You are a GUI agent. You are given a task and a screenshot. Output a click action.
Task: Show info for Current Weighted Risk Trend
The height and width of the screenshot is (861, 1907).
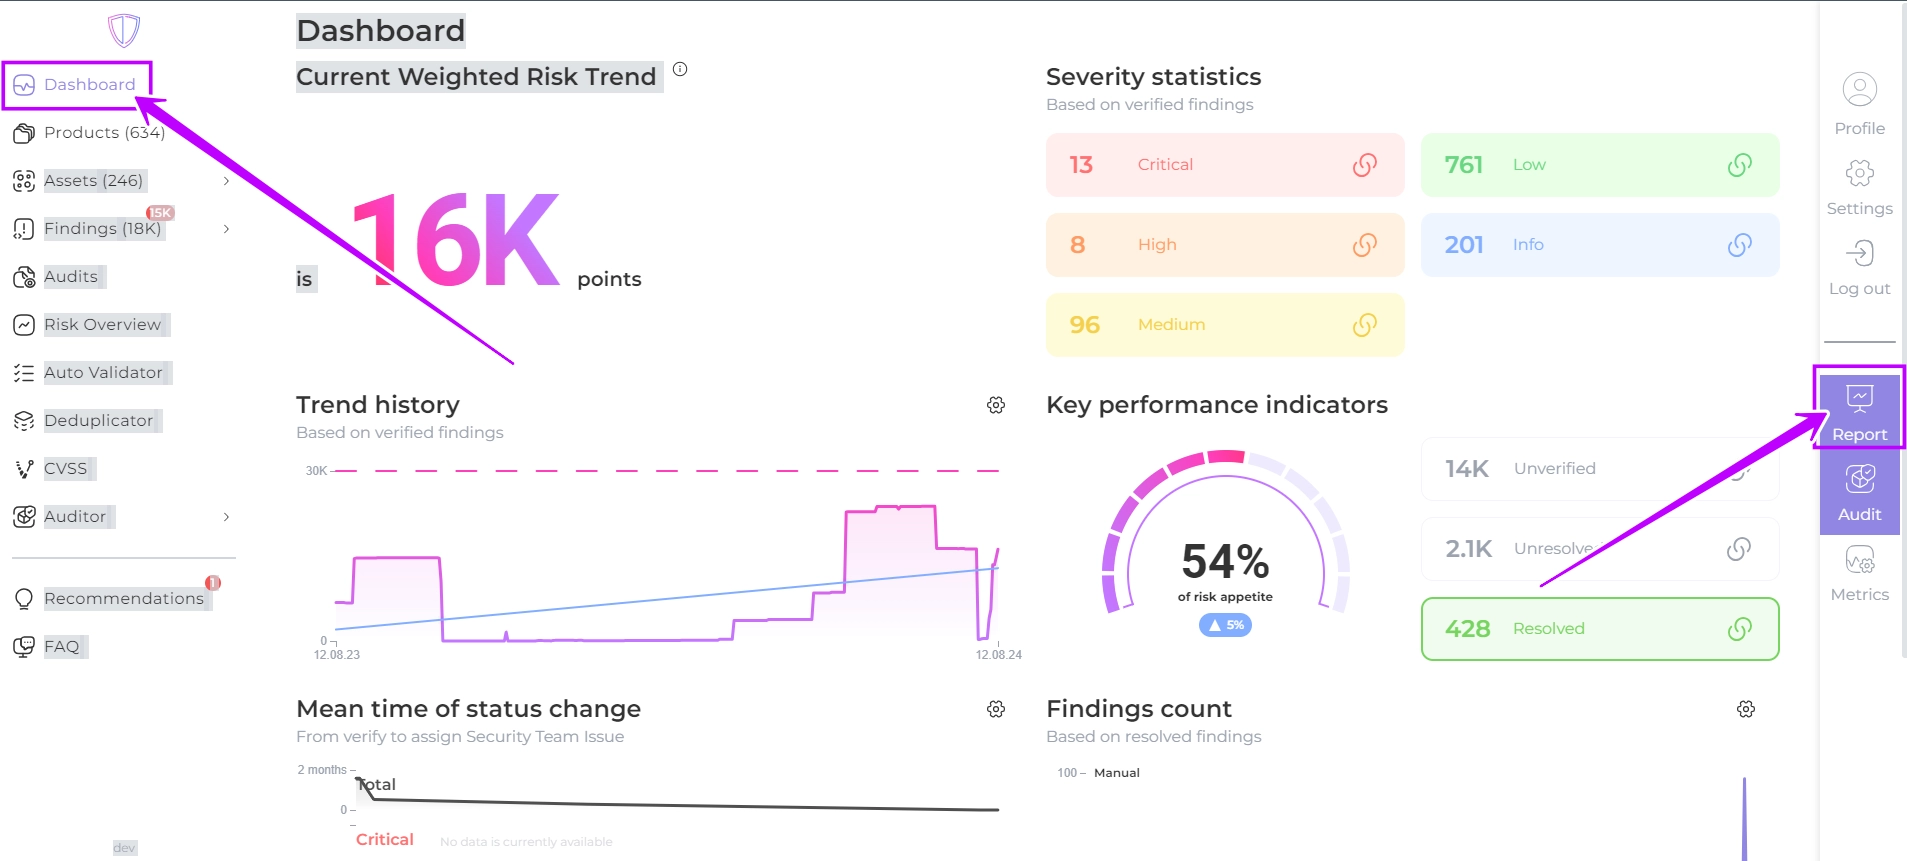point(680,69)
